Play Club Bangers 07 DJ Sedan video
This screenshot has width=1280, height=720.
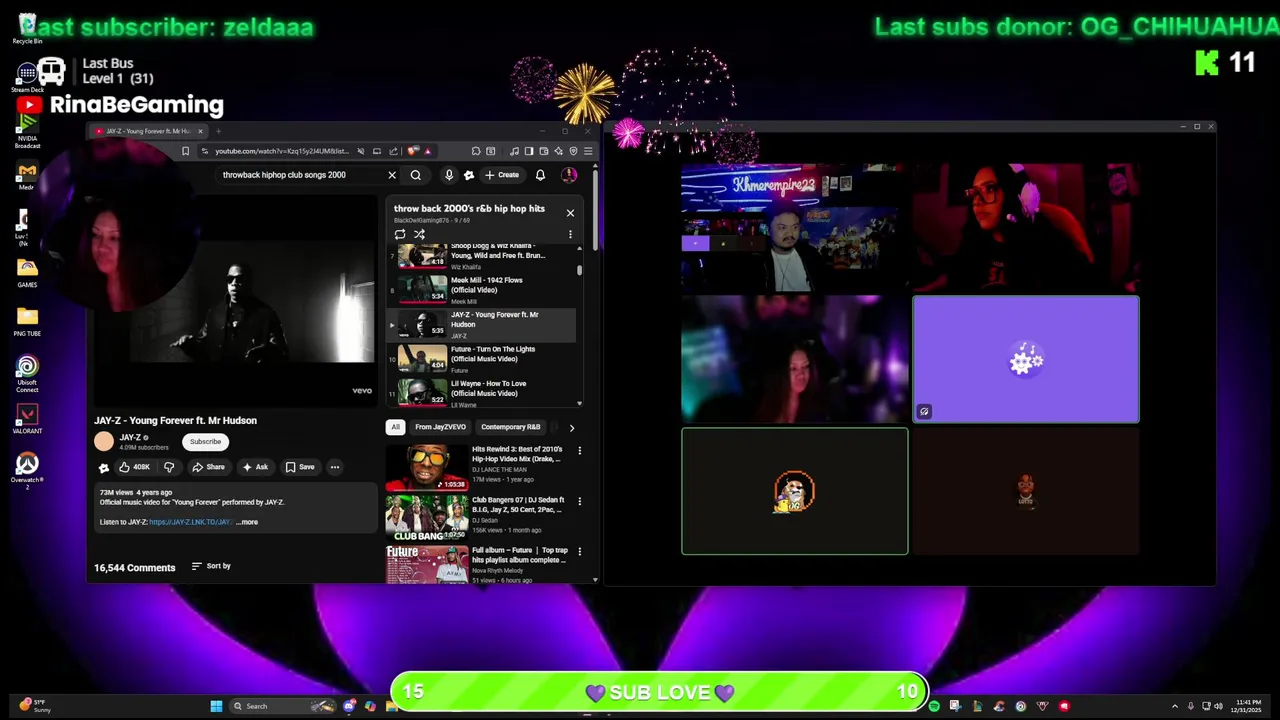tap(426, 518)
